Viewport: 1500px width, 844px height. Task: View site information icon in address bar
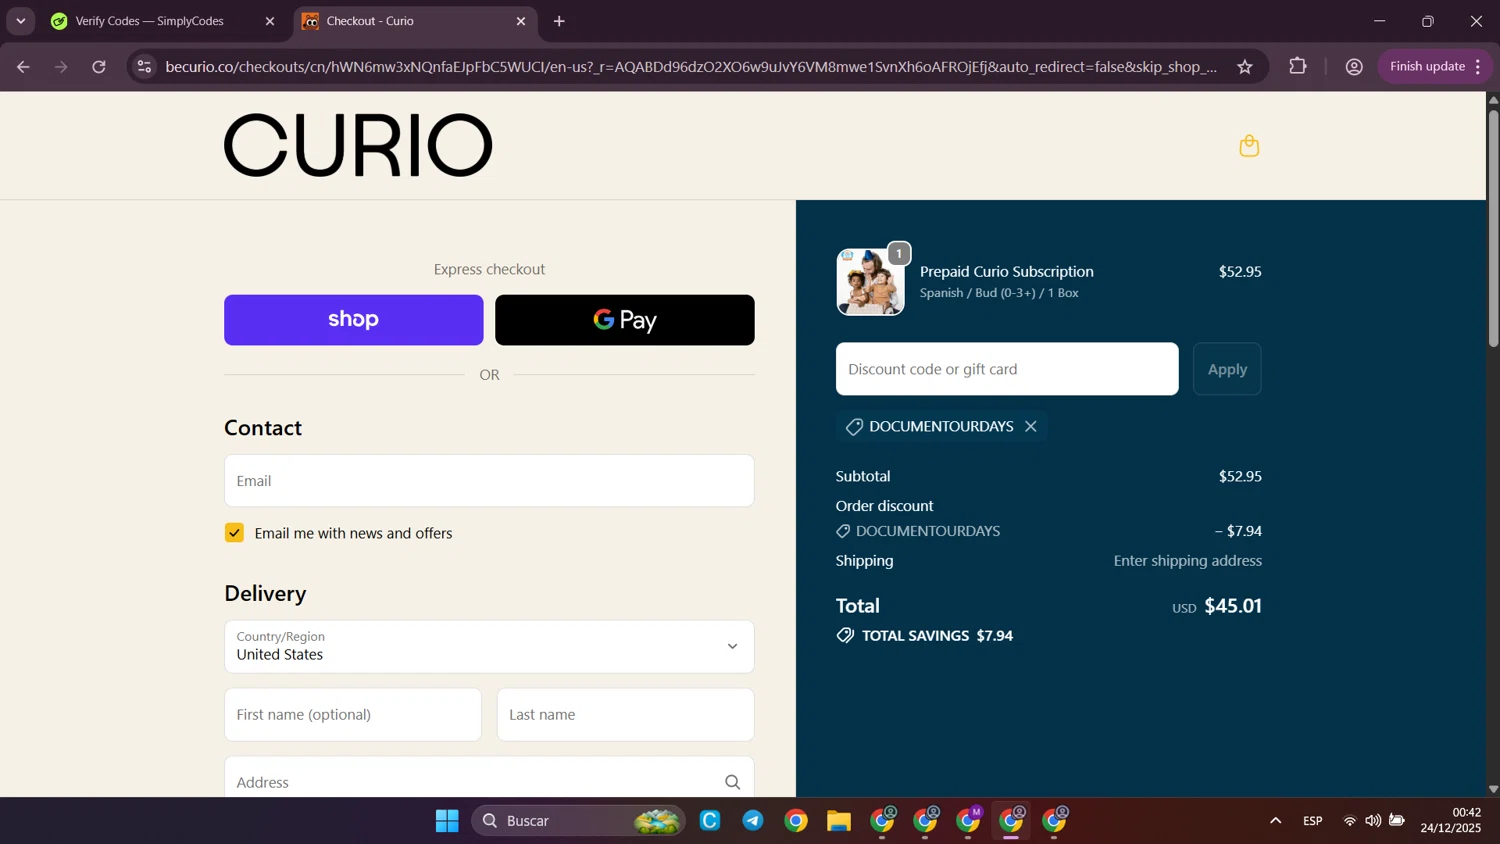pyautogui.click(x=144, y=67)
